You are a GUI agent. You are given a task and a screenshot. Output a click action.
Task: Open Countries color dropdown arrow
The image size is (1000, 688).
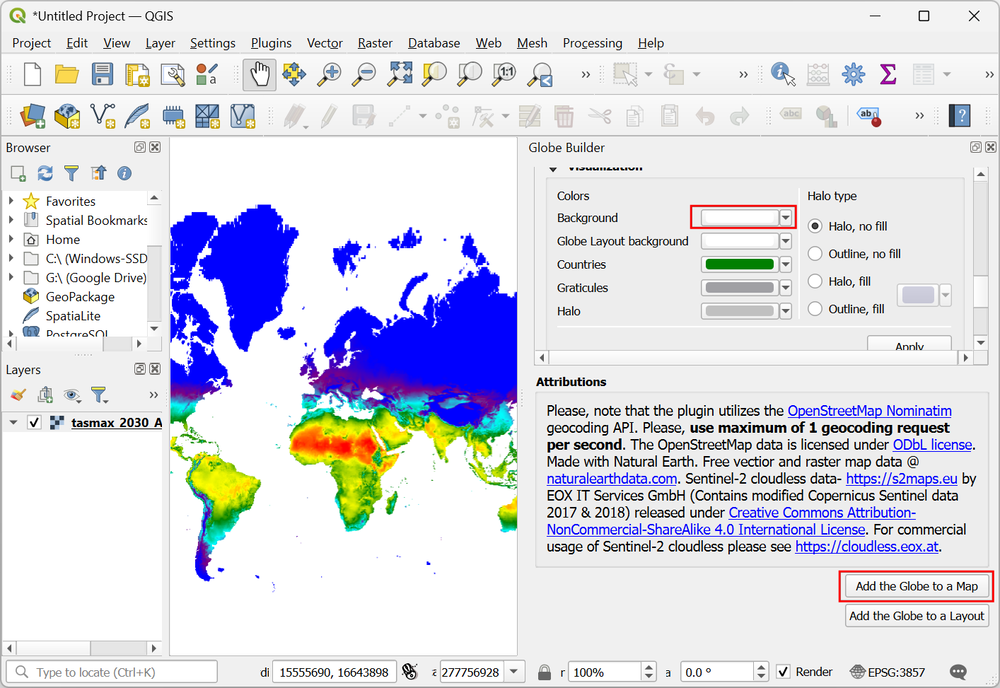click(x=786, y=264)
